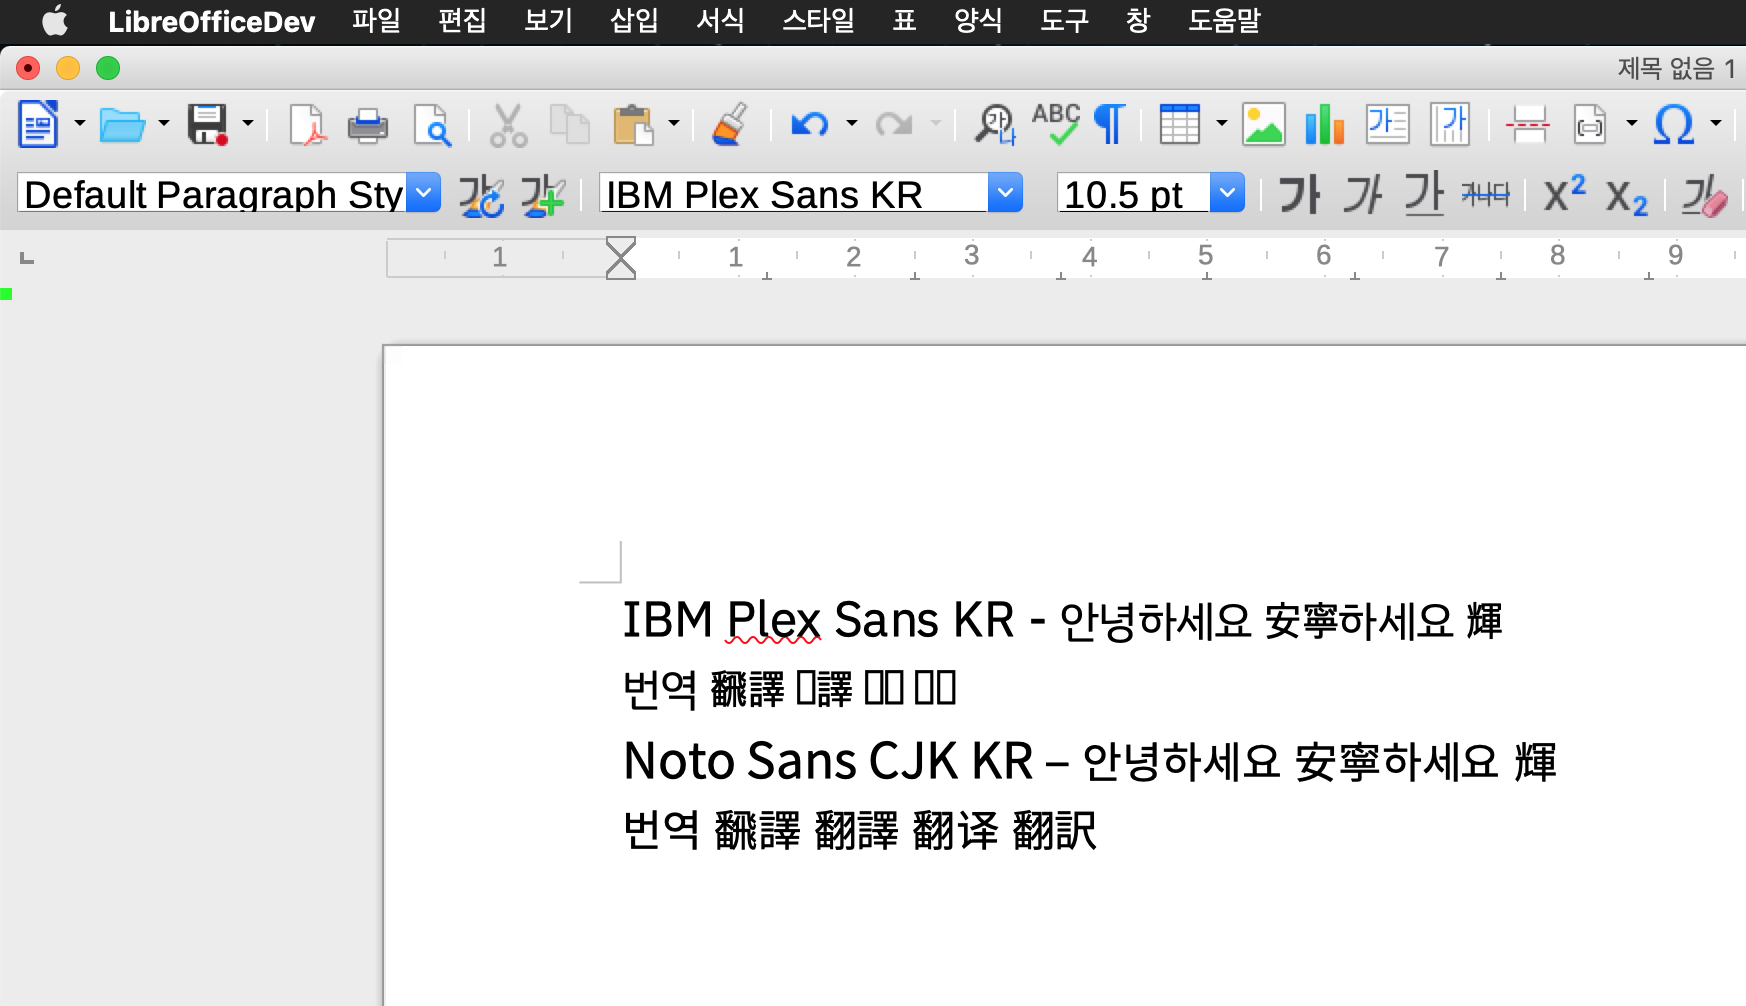Run the ABC spelling check
This screenshot has height=1006, width=1746.
coord(1056,124)
